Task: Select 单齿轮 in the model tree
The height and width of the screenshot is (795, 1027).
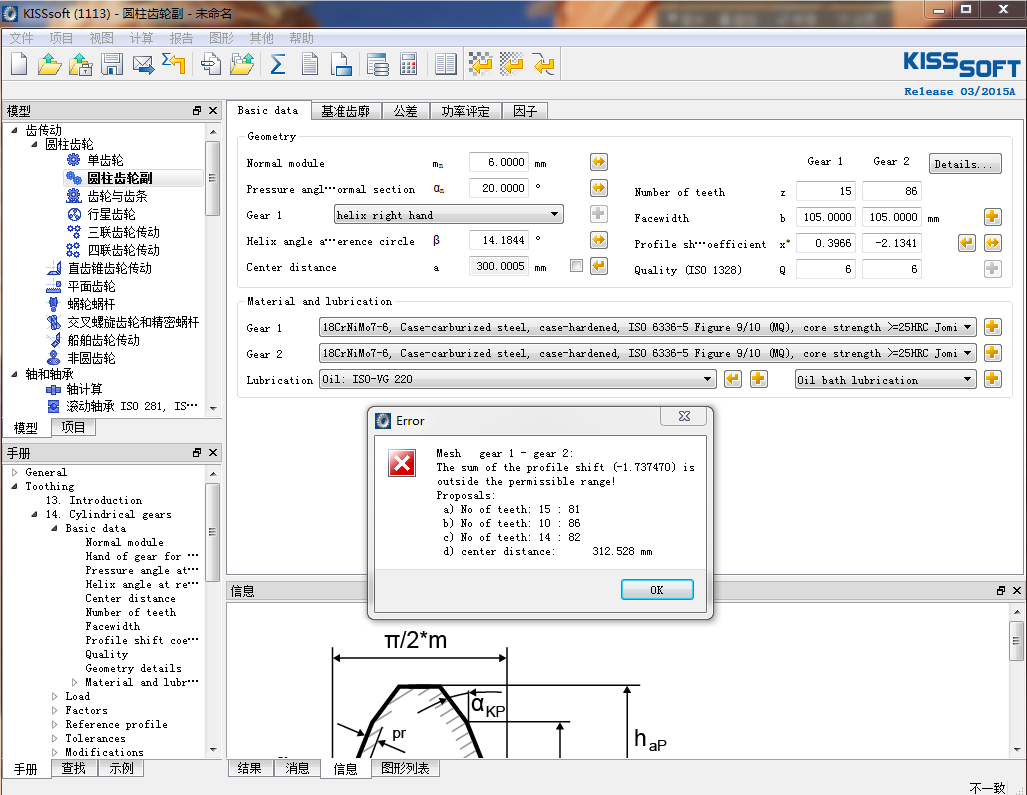Action: click(105, 160)
